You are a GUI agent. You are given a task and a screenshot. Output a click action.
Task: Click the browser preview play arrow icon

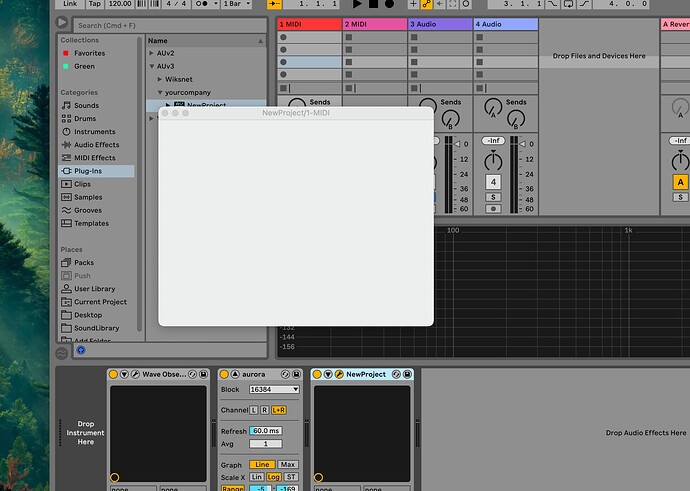(62, 22)
